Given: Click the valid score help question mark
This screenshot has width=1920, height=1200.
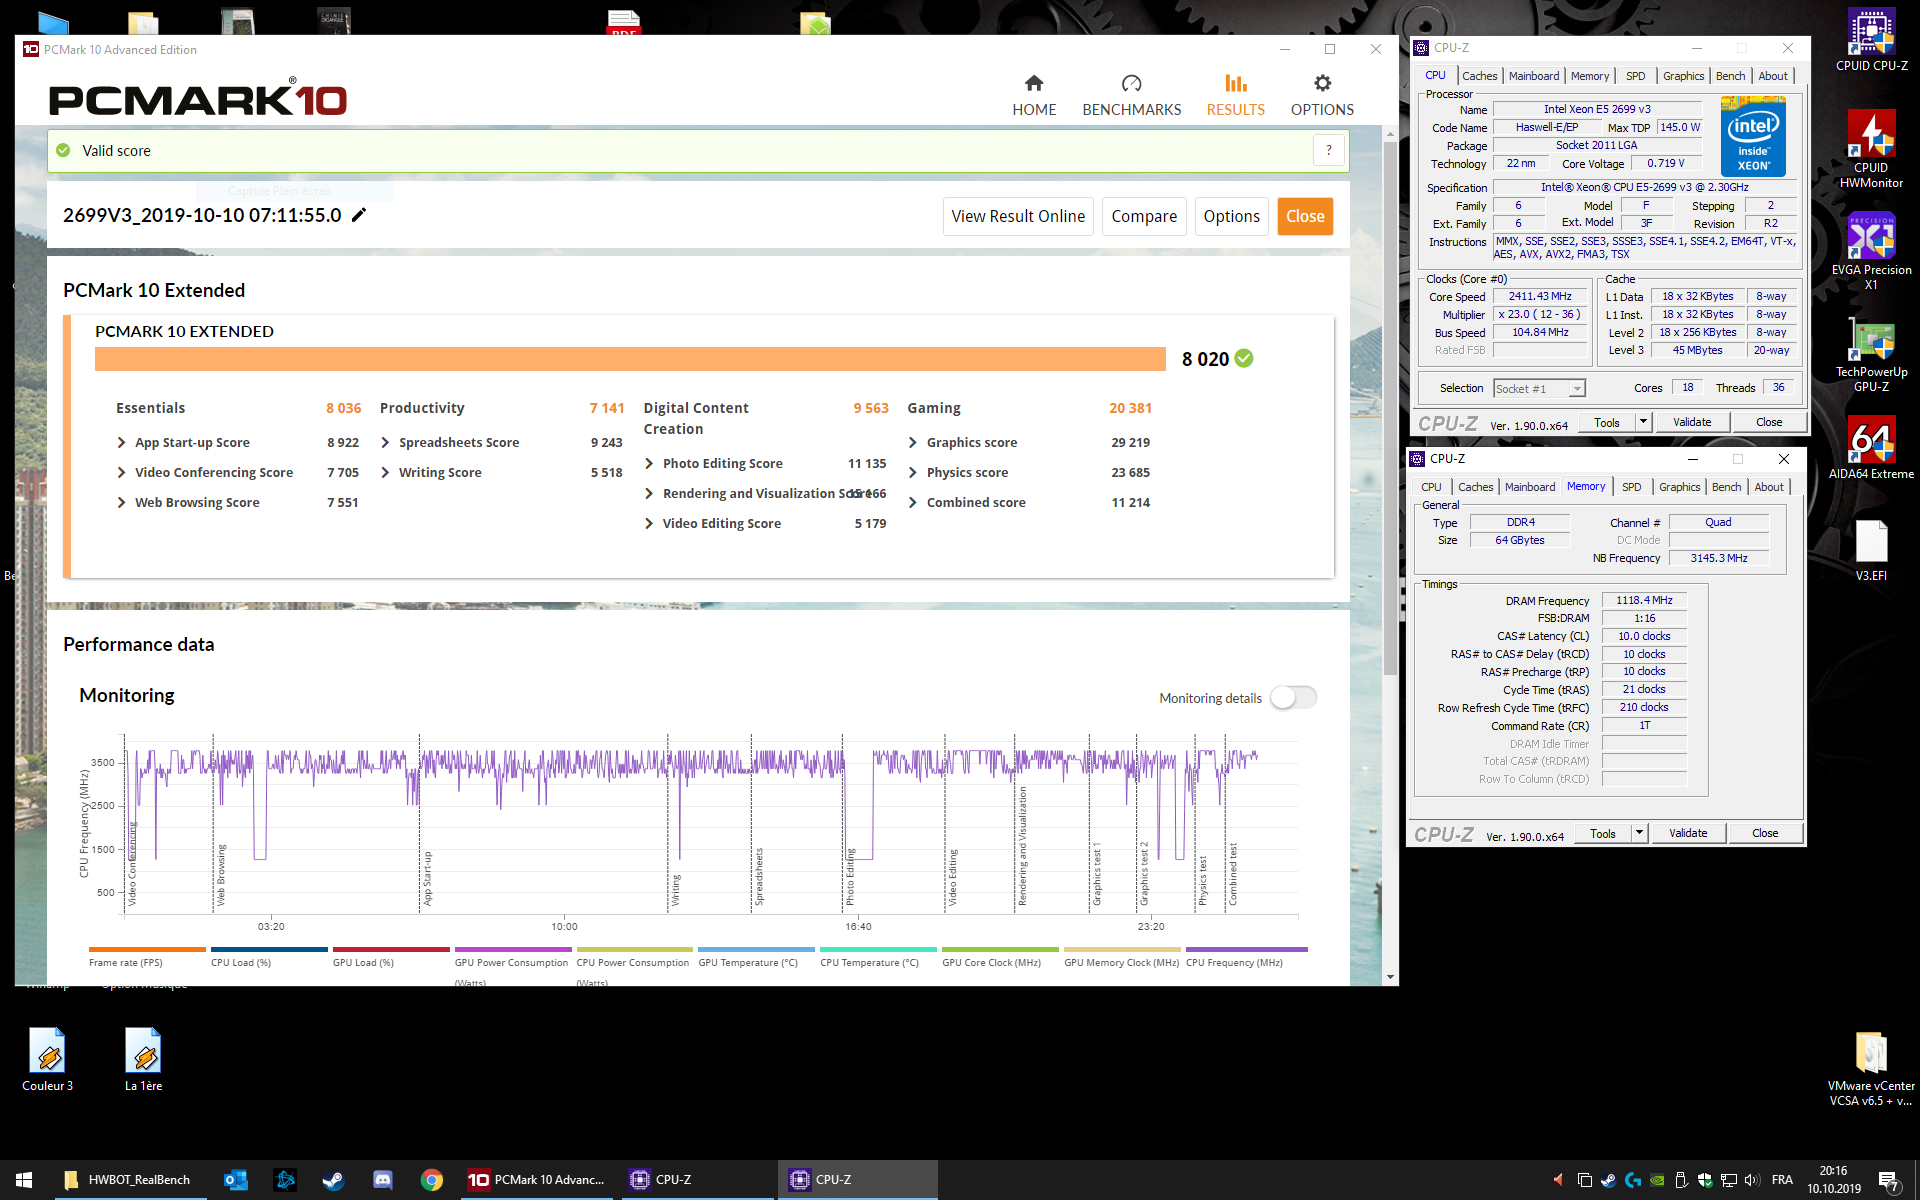Looking at the screenshot, I should [1328, 150].
